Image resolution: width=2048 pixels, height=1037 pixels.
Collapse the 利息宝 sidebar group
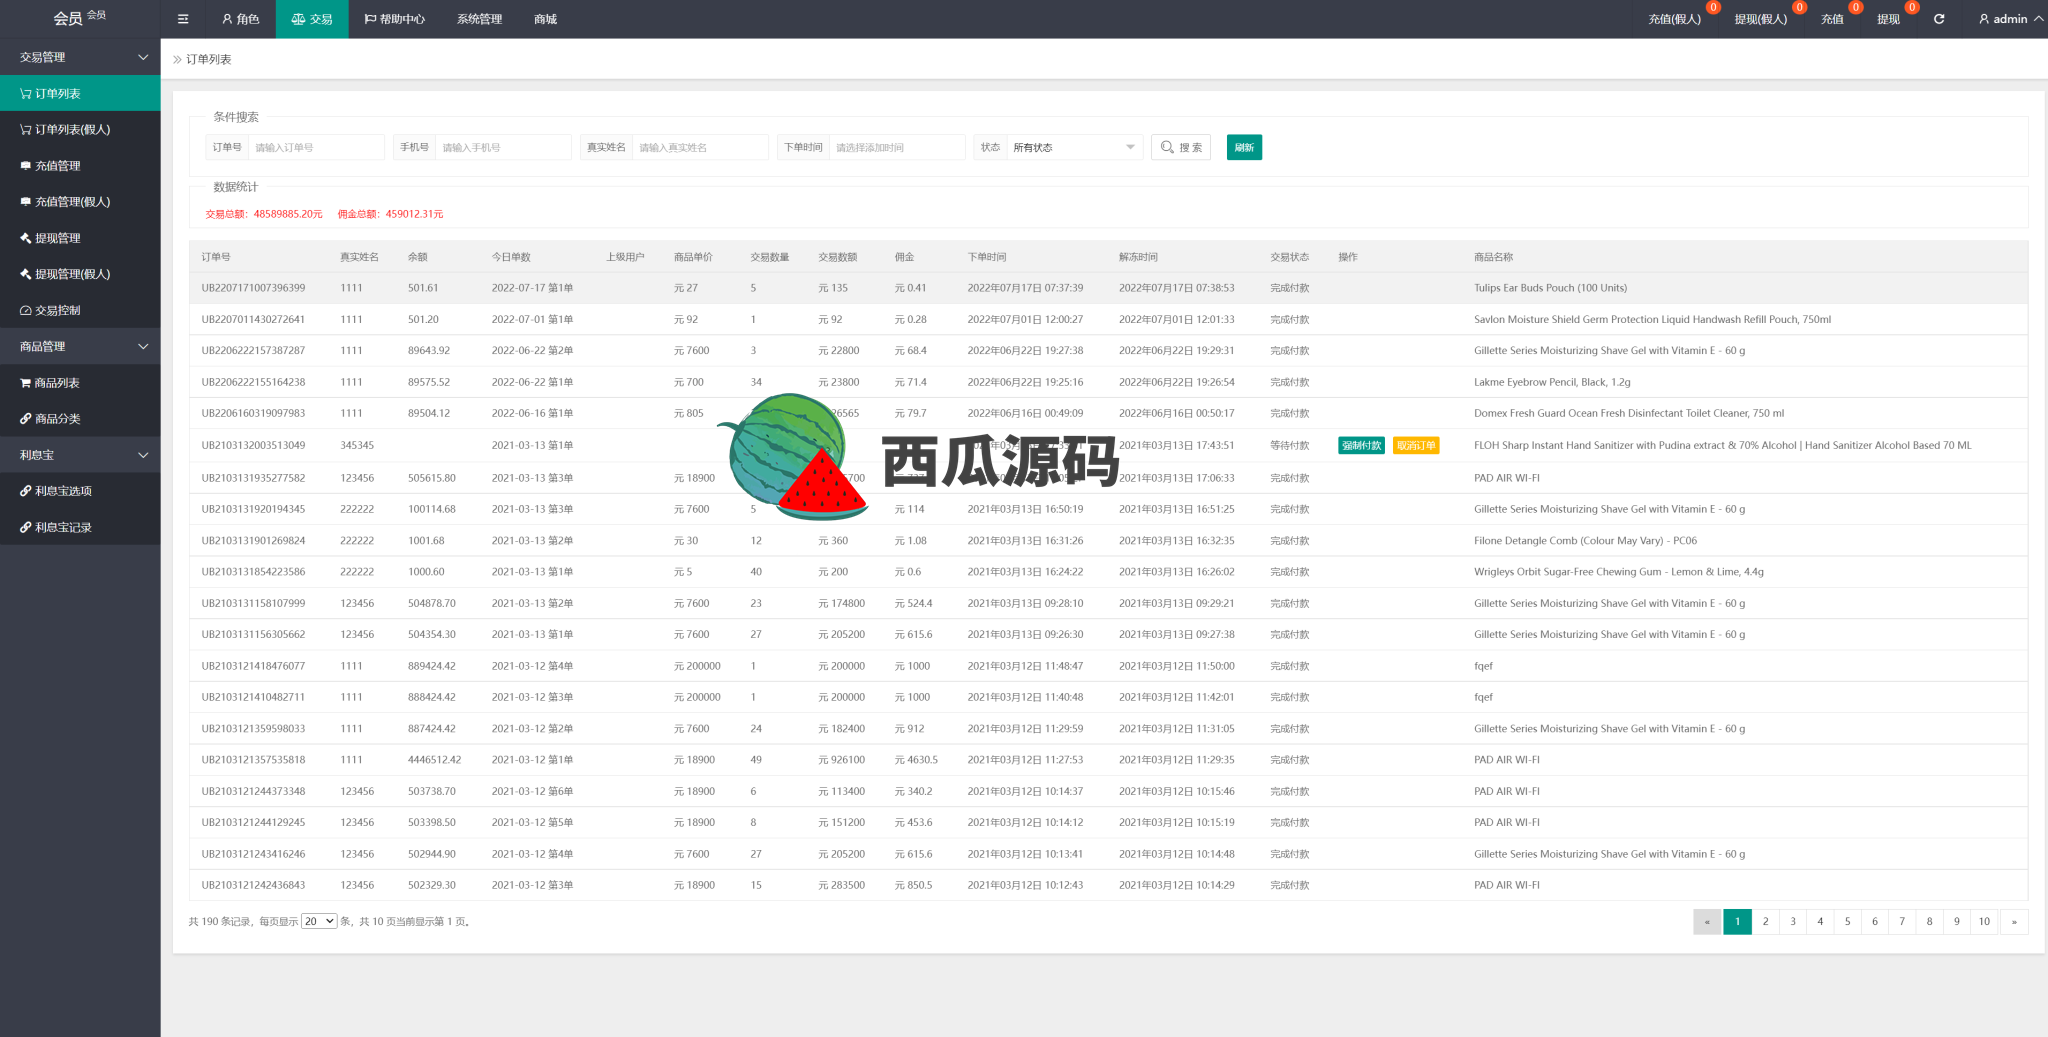tap(80, 455)
